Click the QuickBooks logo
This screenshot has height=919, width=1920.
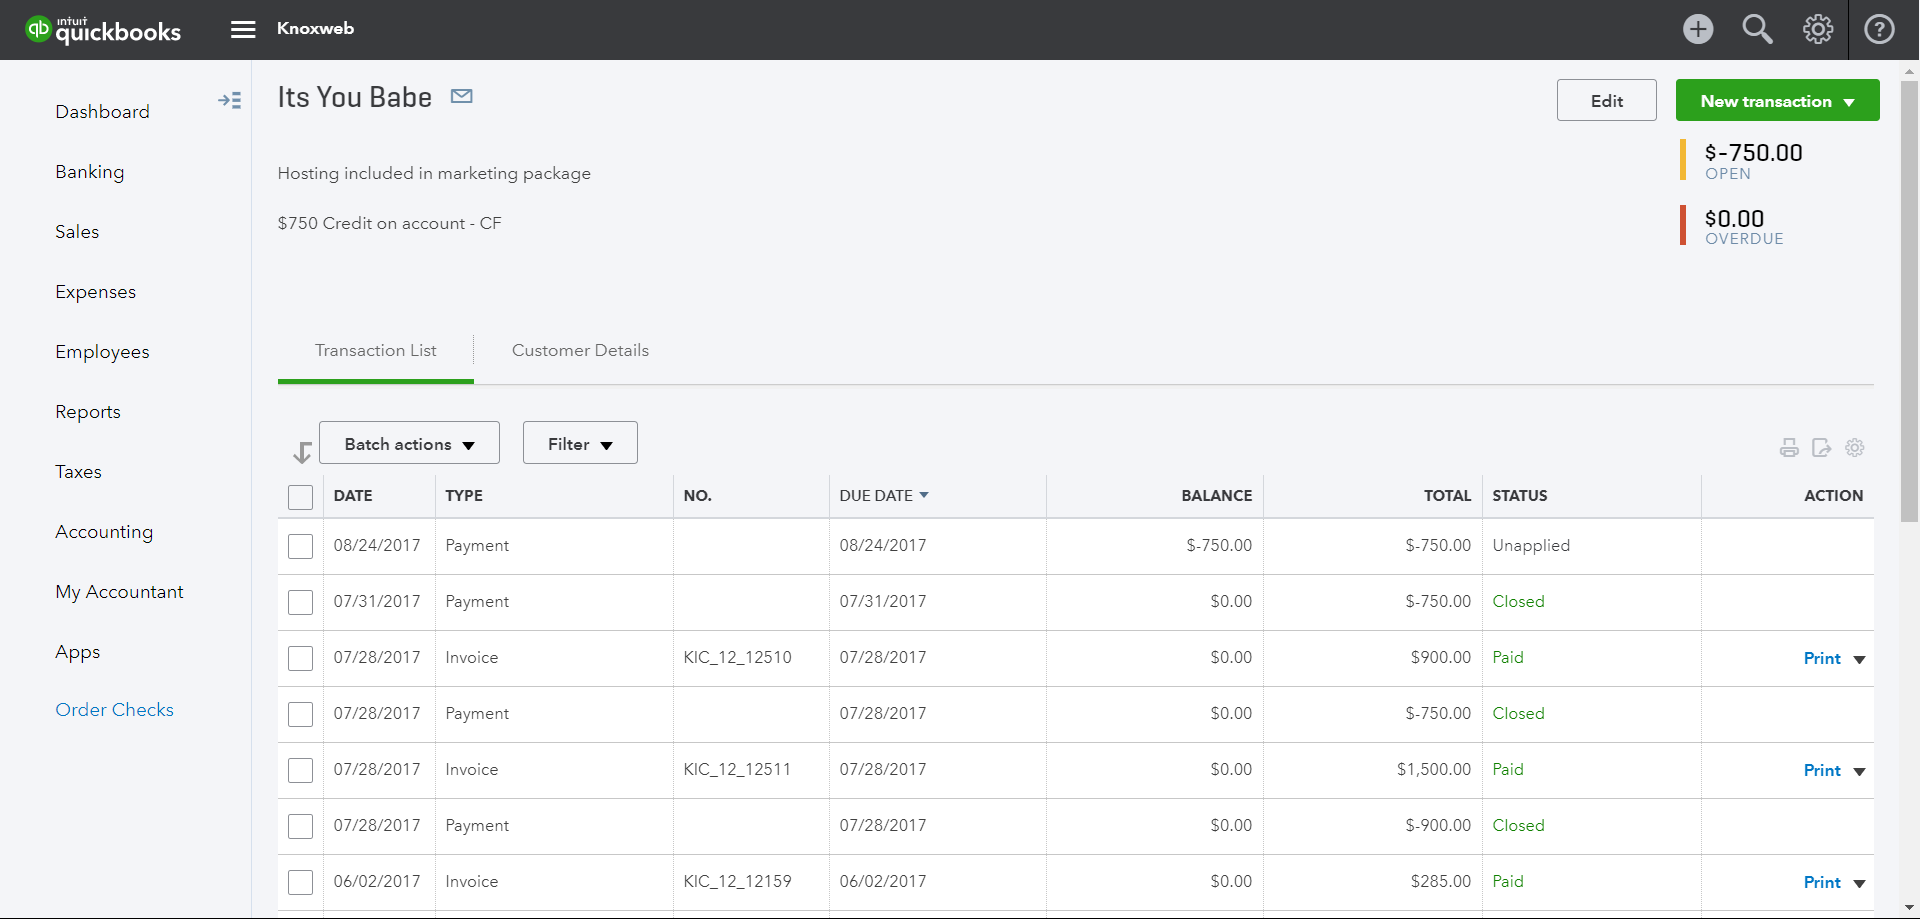click(x=103, y=30)
